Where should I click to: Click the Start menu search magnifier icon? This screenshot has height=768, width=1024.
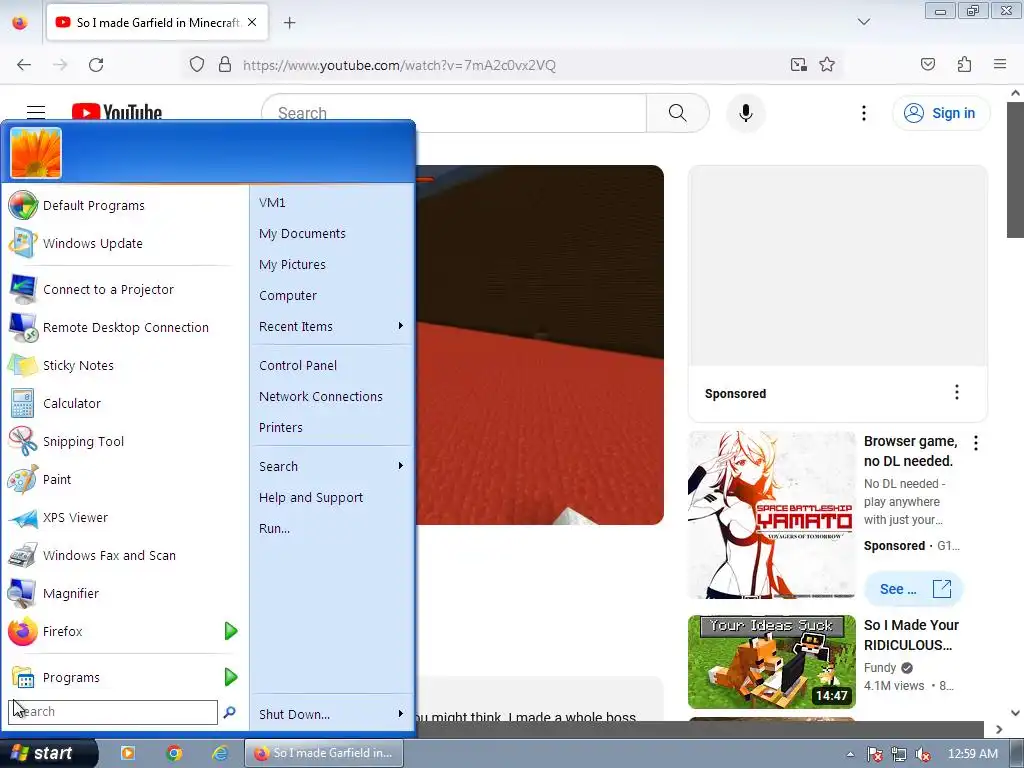pyautogui.click(x=229, y=712)
